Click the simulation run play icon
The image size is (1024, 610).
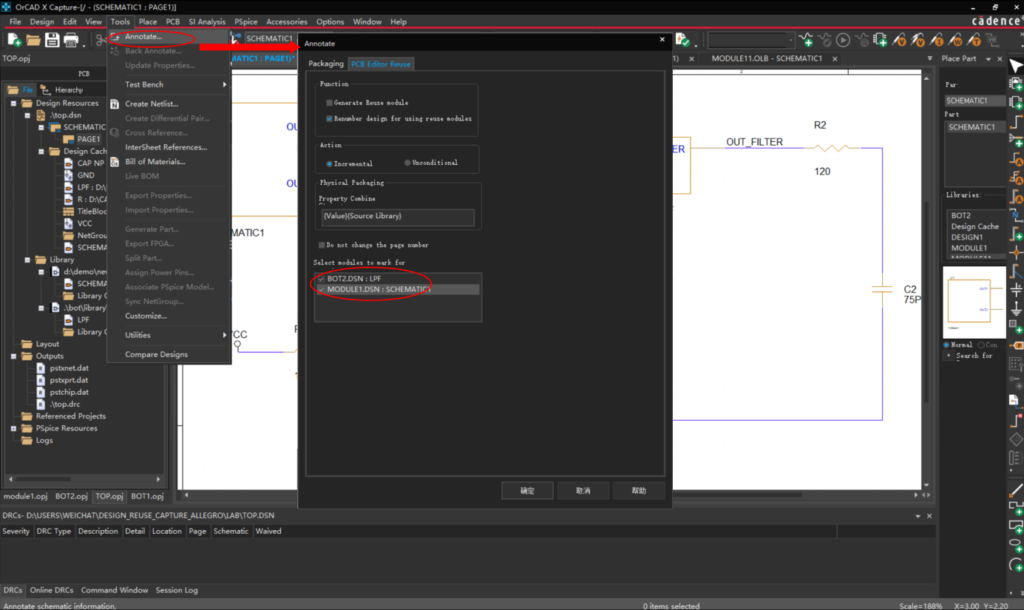pos(843,40)
